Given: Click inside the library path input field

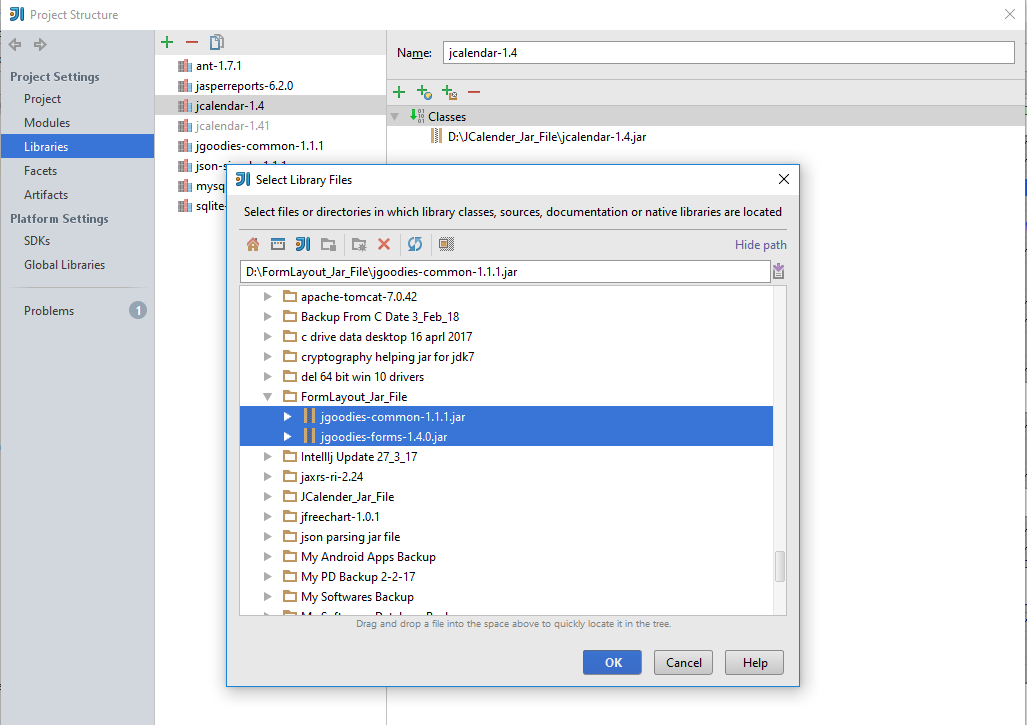Looking at the screenshot, I should tap(500, 271).
